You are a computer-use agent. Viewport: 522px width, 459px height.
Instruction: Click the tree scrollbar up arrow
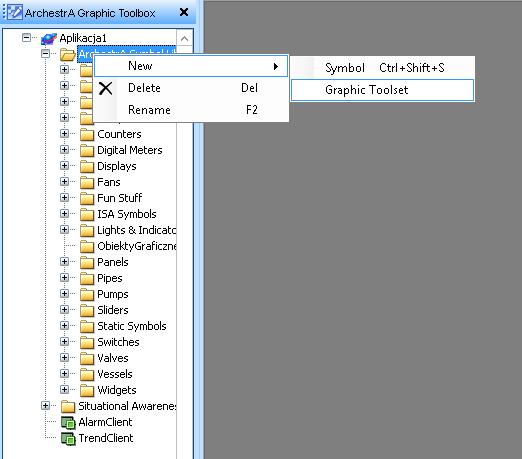click(184, 39)
